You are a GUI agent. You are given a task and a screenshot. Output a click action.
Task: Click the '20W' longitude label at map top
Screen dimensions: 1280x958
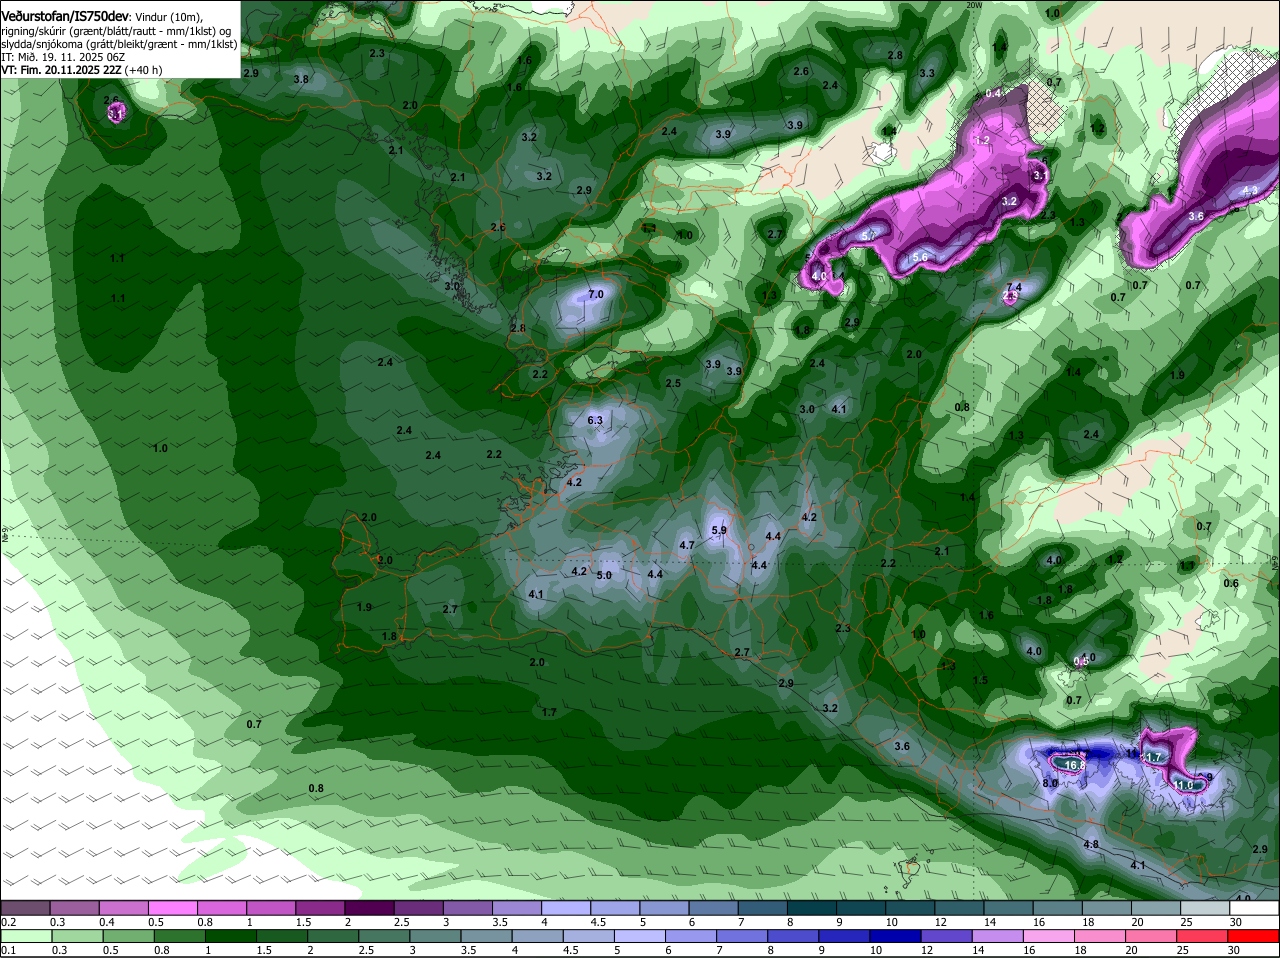975,5
